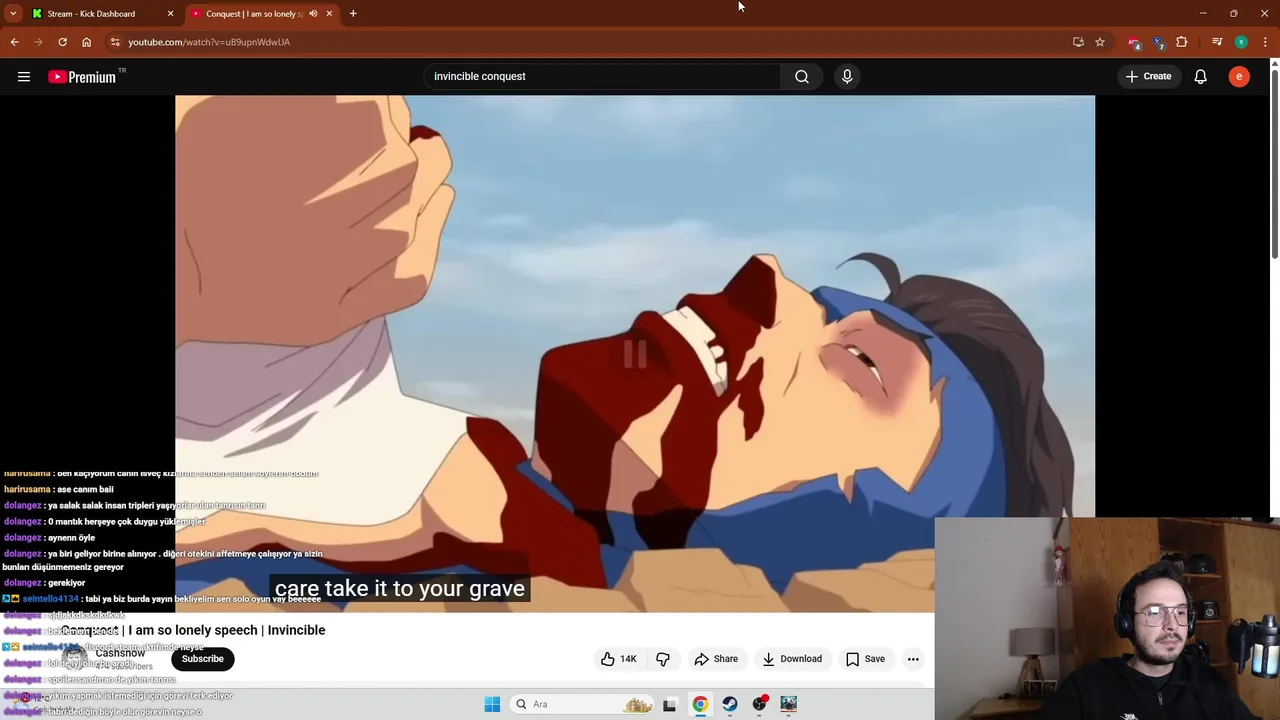1280x720 pixels.
Task: Mute the YouTube tab via speaker icon
Action: pos(313,14)
